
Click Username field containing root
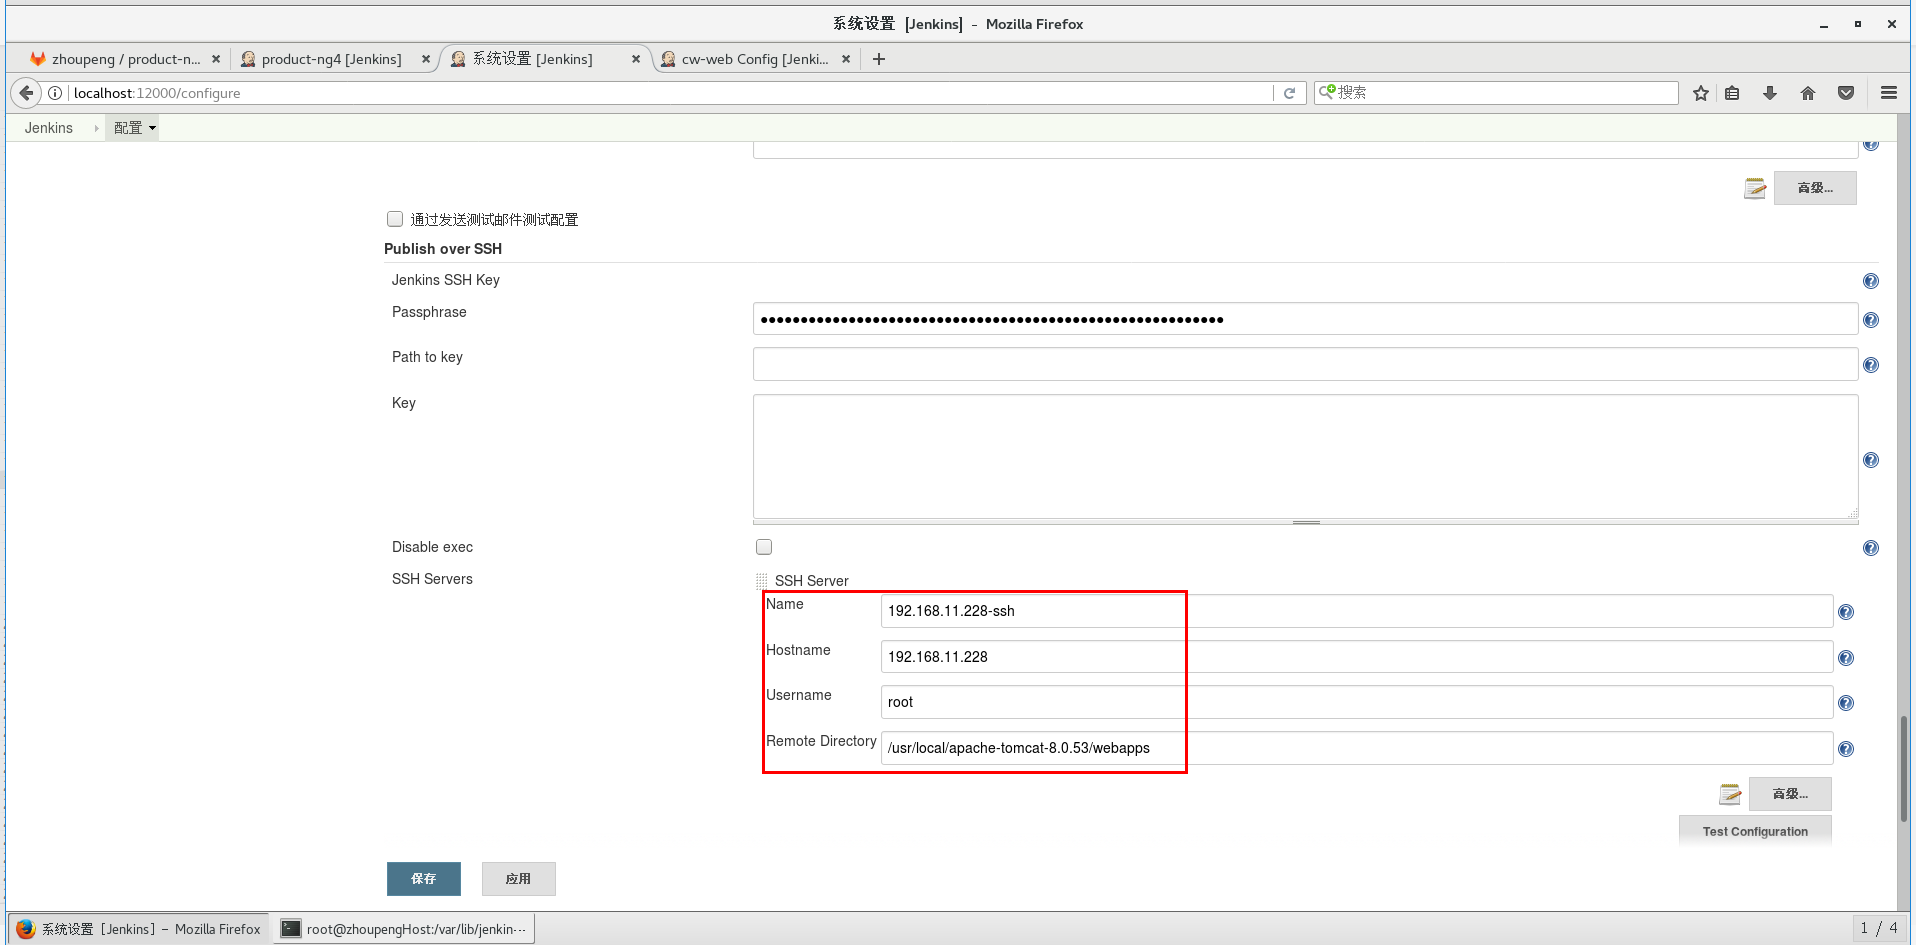tap(1356, 702)
